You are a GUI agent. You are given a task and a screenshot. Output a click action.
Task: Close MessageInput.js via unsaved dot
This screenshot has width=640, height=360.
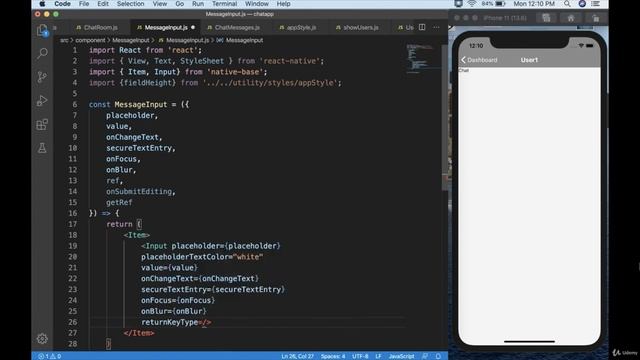pos(193,27)
